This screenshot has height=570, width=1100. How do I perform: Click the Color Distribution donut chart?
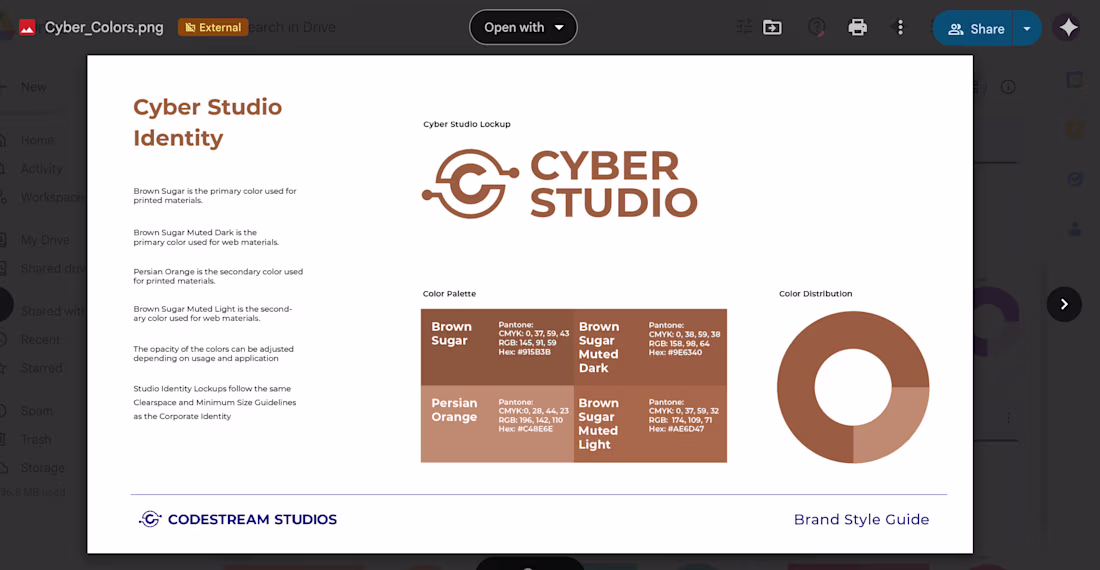tap(853, 387)
